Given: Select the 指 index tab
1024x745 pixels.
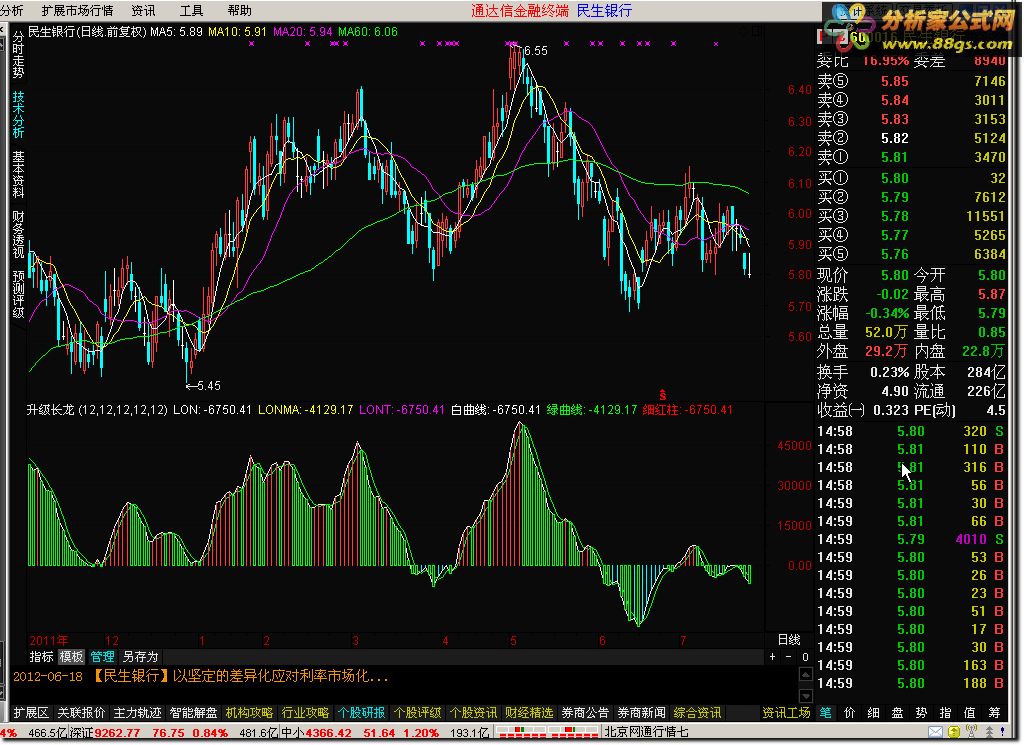Looking at the screenshot, I should [x=946, y=712].
